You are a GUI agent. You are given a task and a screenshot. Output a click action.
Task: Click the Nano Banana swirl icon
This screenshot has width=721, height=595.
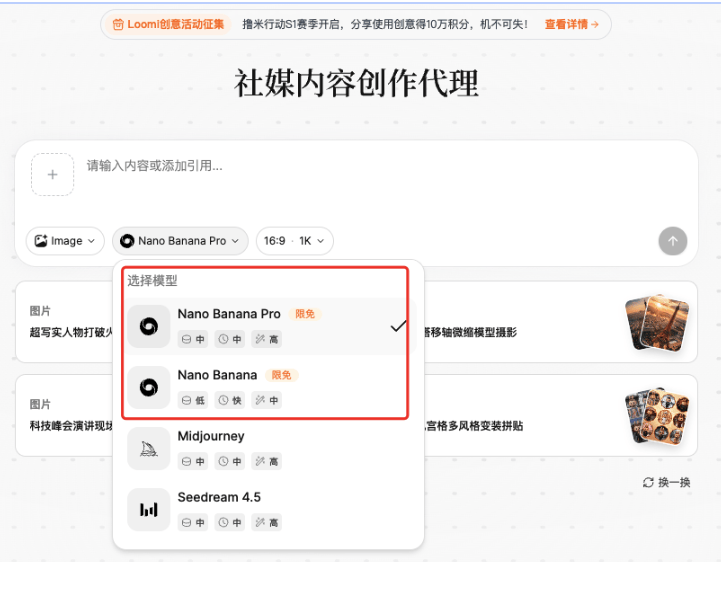coord(149,388)
